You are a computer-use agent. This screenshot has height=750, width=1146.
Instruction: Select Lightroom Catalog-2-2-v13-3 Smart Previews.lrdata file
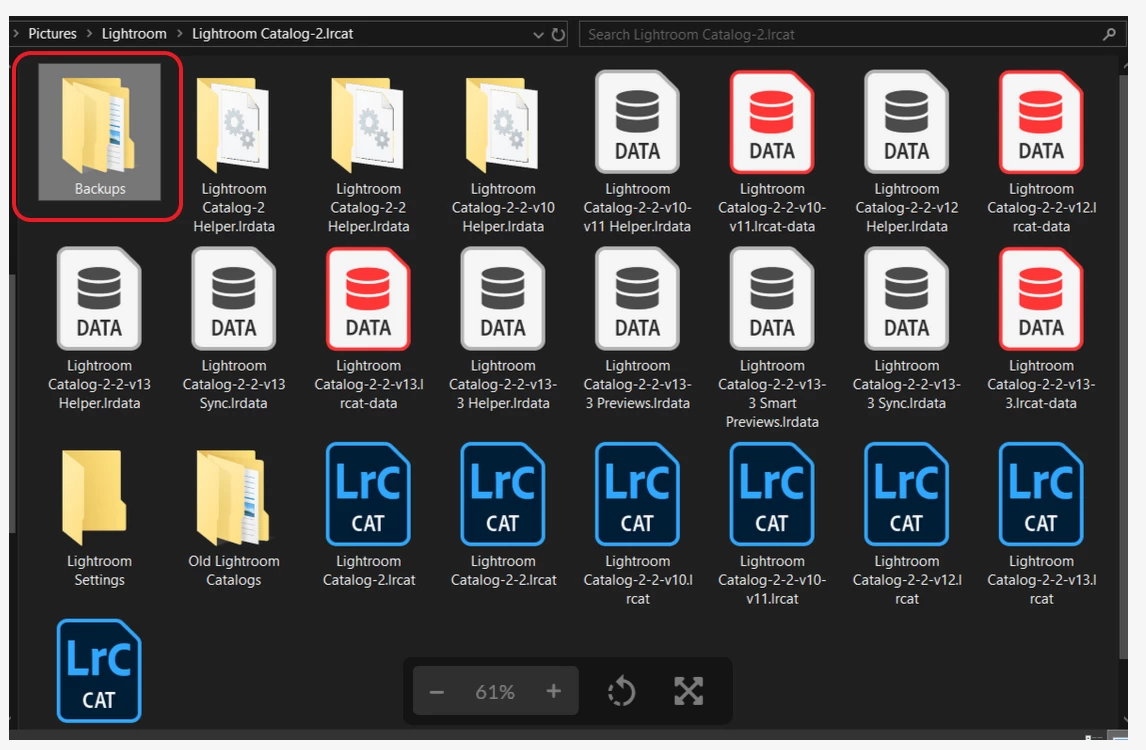[x=772, y=339]
